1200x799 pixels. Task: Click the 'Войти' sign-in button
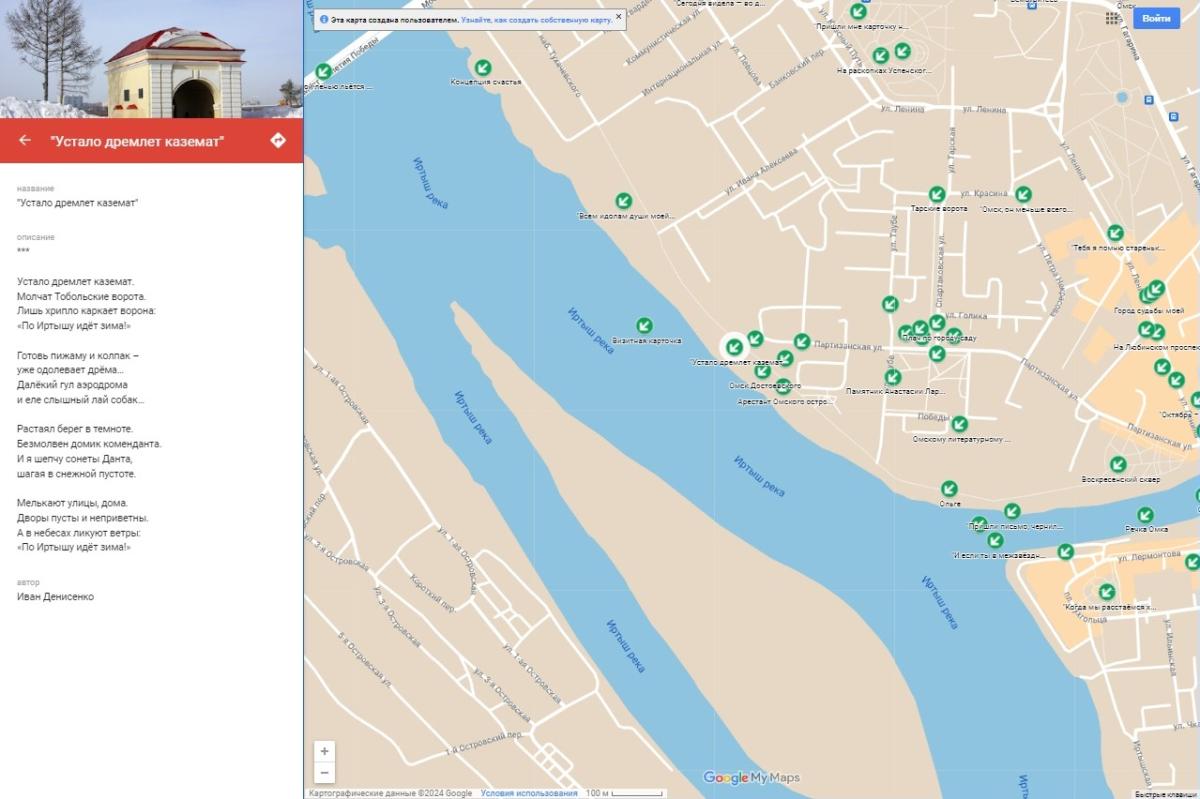1156,19
